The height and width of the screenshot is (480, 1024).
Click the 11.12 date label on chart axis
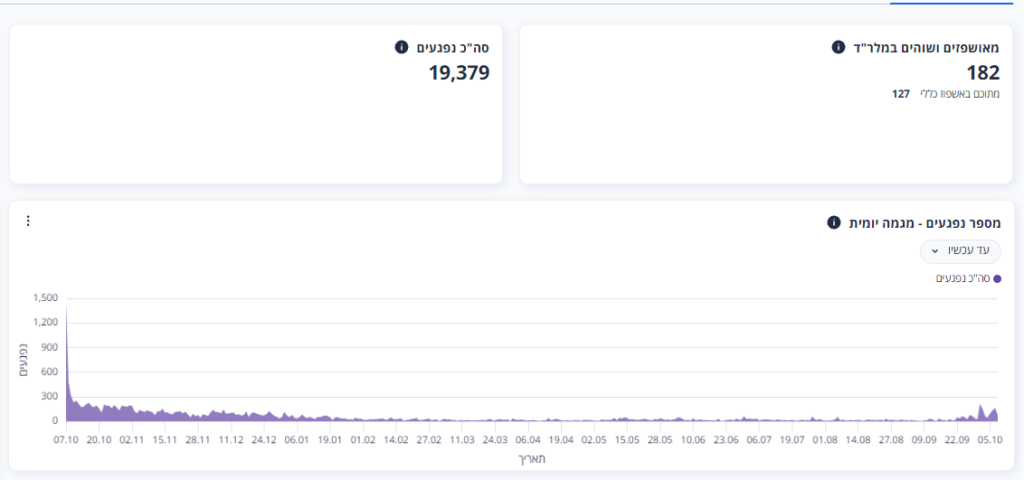tap(231, 440)
